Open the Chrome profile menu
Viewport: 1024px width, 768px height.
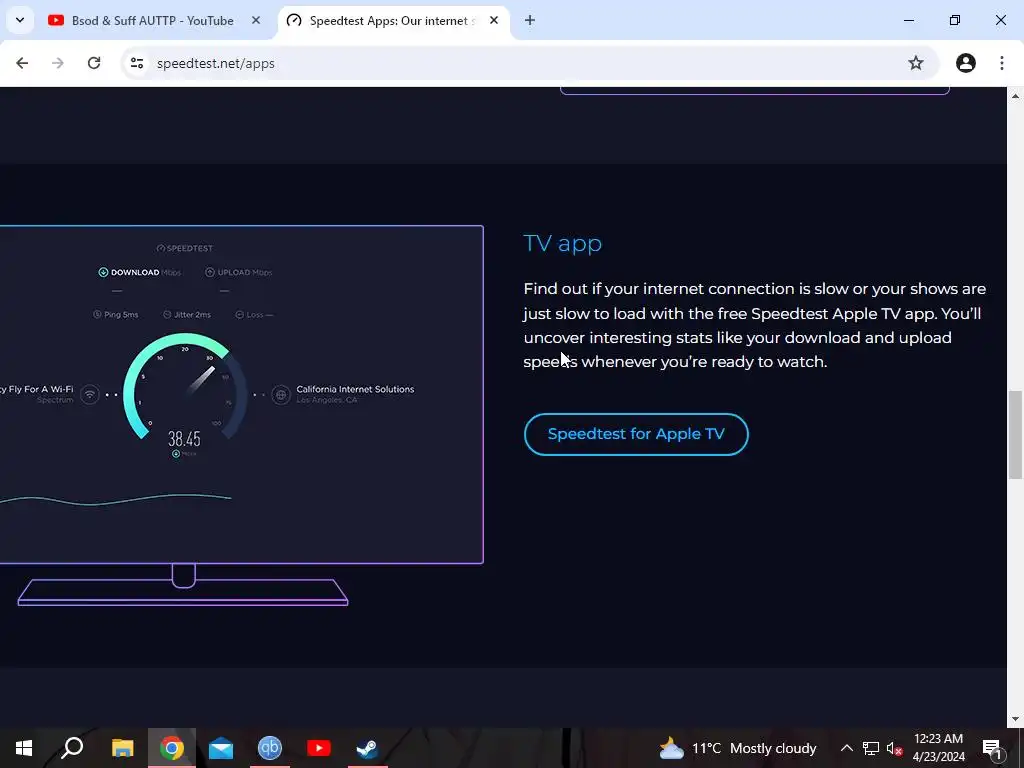pos(966,63)
